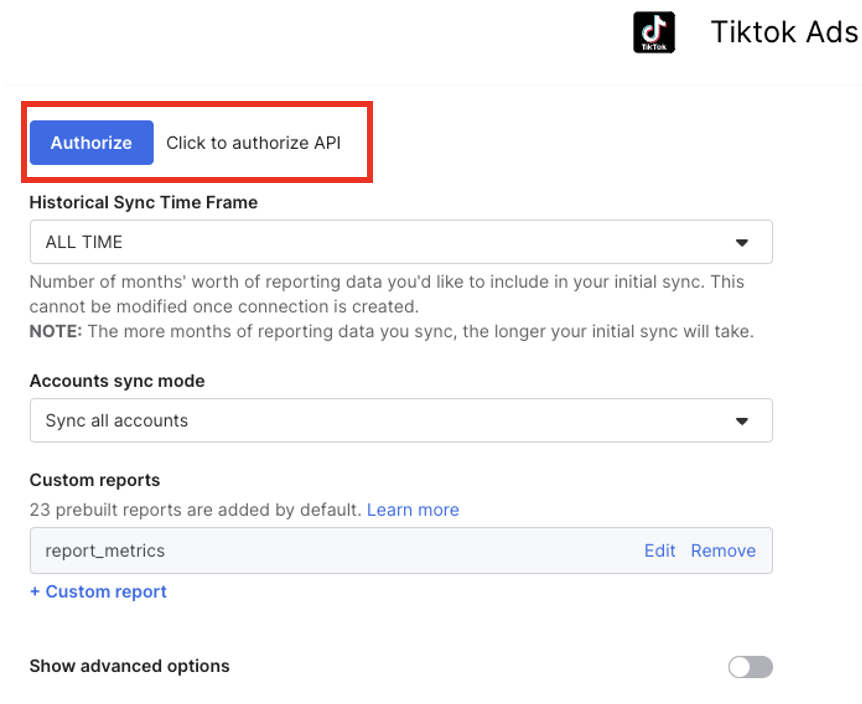Click the TikTok logo icon
Image resolution: width=862 pixels, height=704 pixels.
[654, 32]
